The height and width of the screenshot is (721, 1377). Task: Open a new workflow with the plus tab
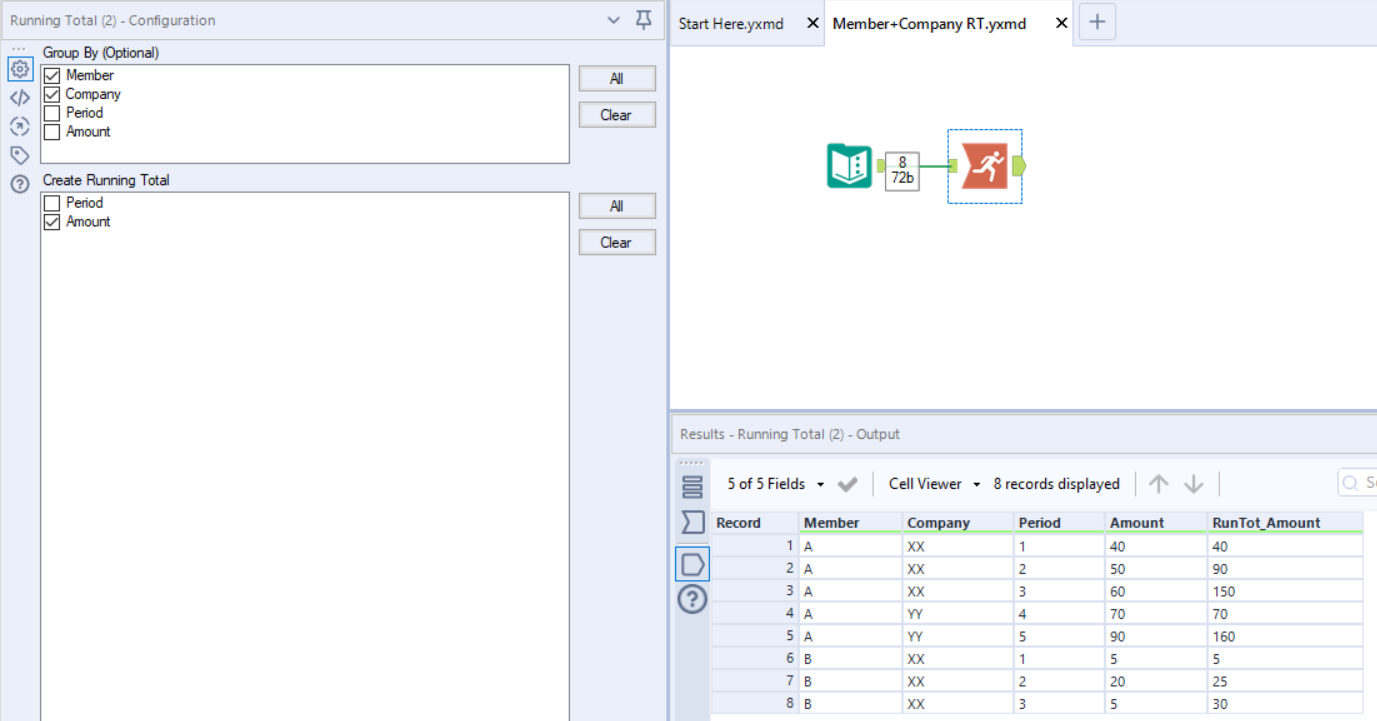point(1097,21)
